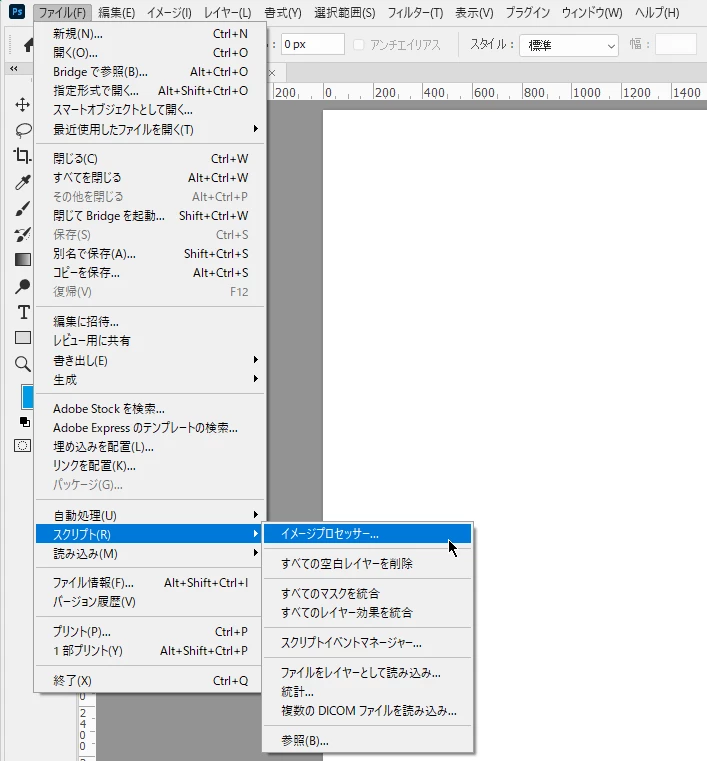Select the Zoom tool
This screenshot has height=761, width=707.
[23, 364]
